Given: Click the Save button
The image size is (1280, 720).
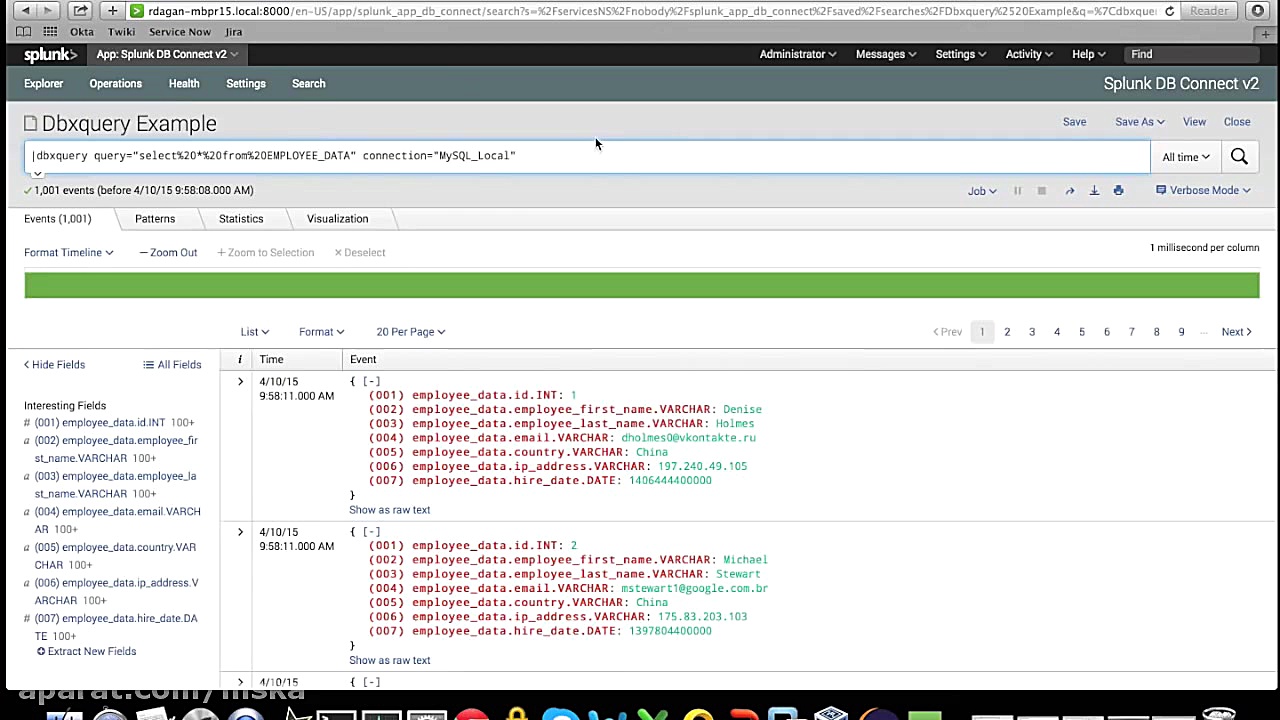Looking at the screenshot, I should (1074, 122).
